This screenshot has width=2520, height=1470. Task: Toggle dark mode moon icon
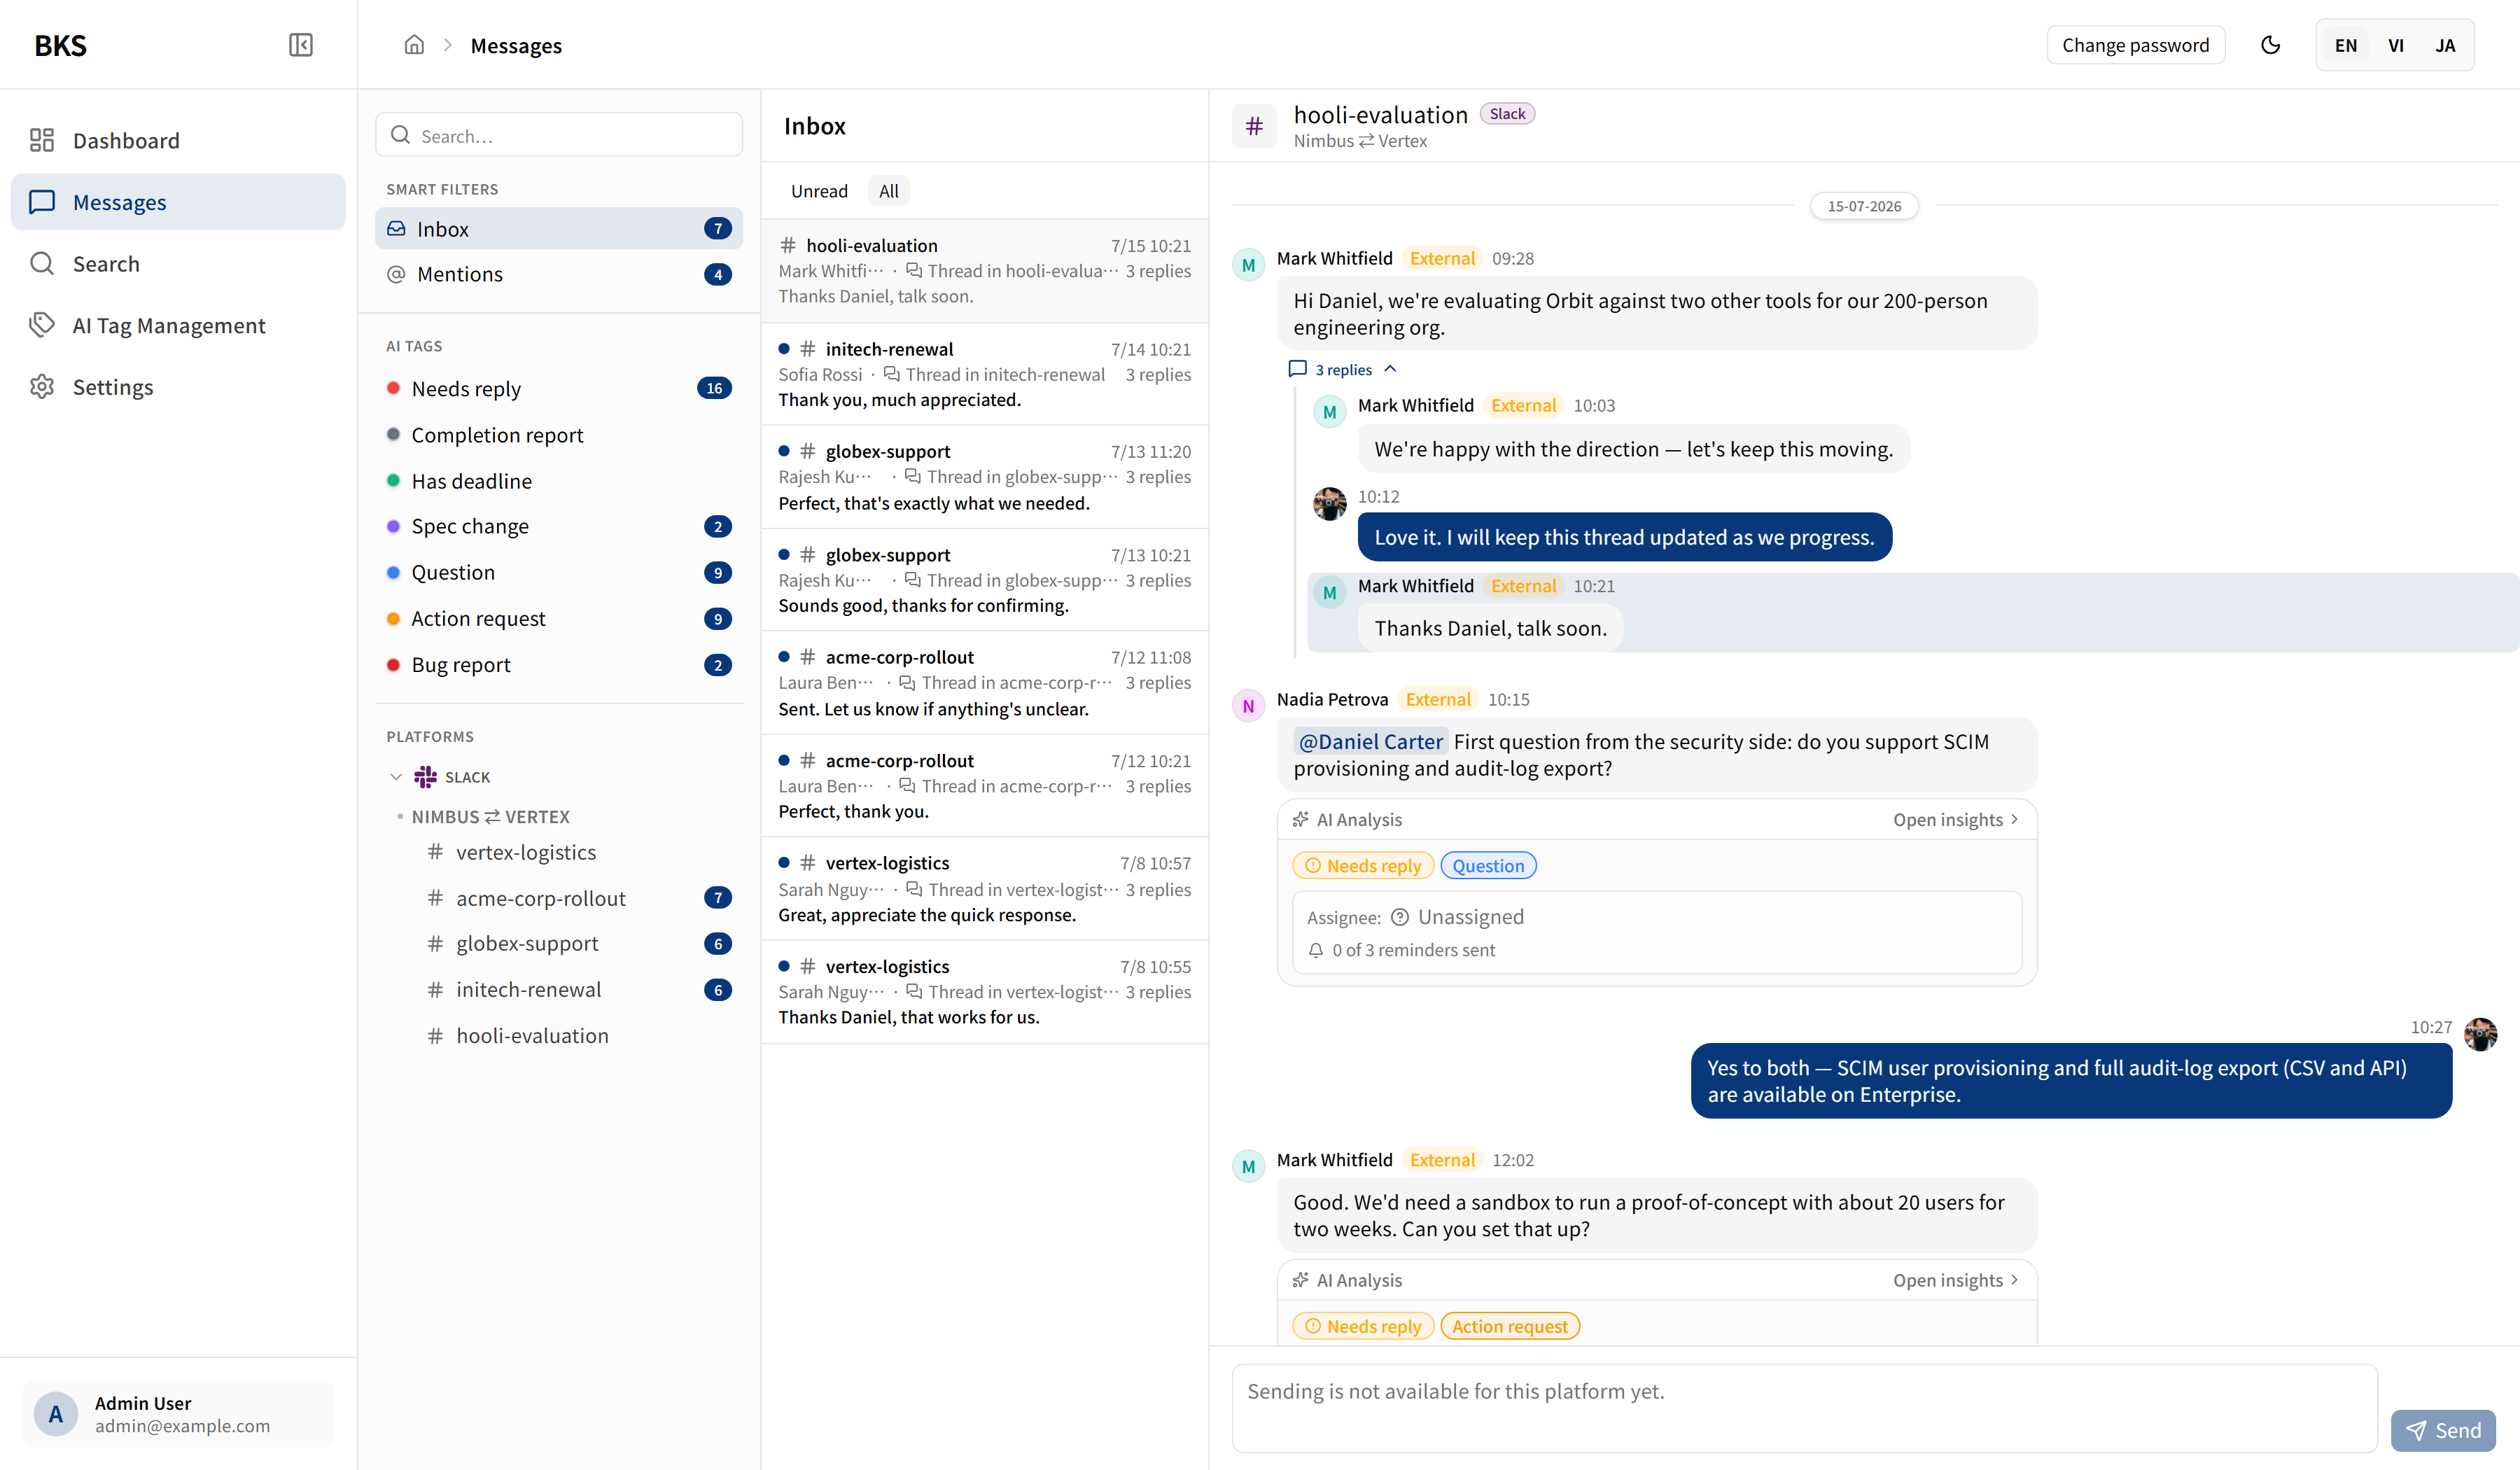pyautogui.click(x=2270, y=45)
